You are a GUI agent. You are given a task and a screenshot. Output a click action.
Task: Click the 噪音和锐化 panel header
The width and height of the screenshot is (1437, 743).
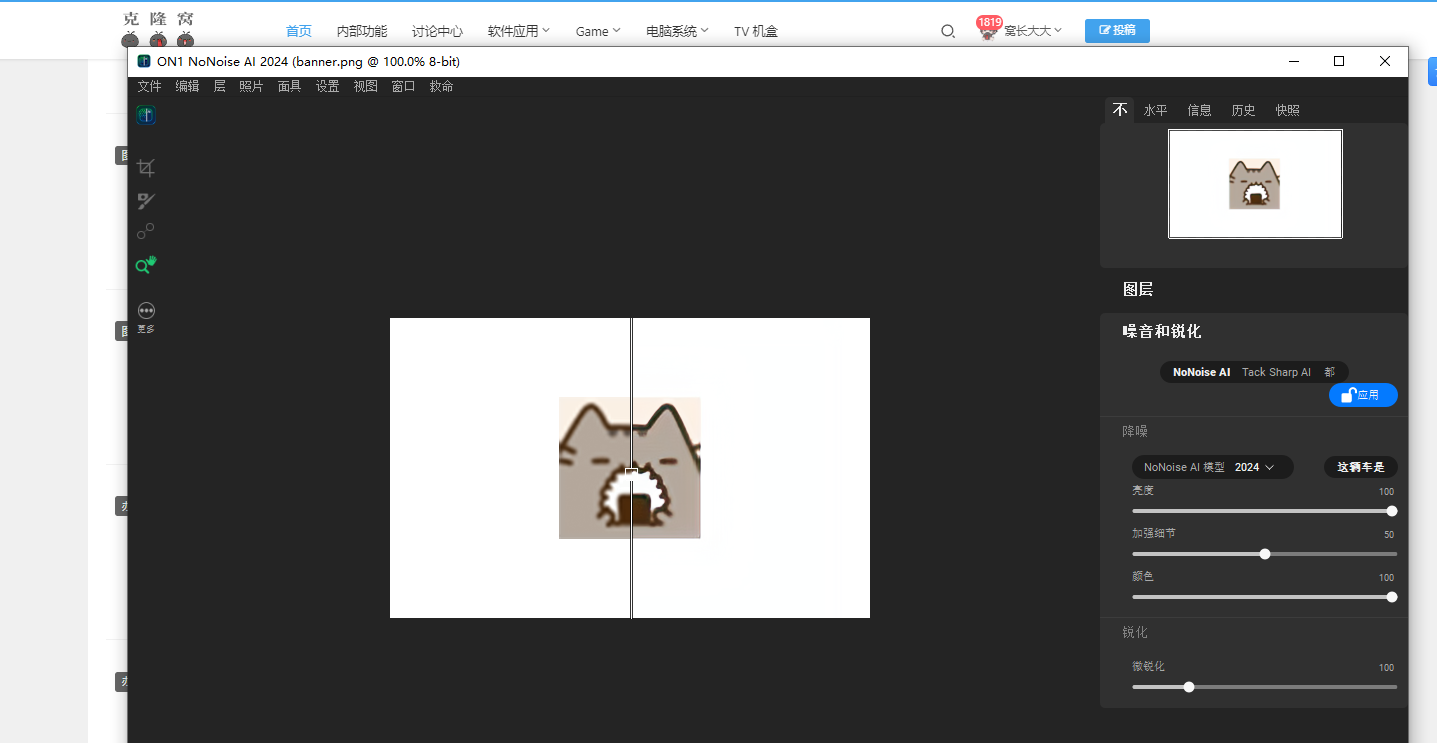(1162, 332)
